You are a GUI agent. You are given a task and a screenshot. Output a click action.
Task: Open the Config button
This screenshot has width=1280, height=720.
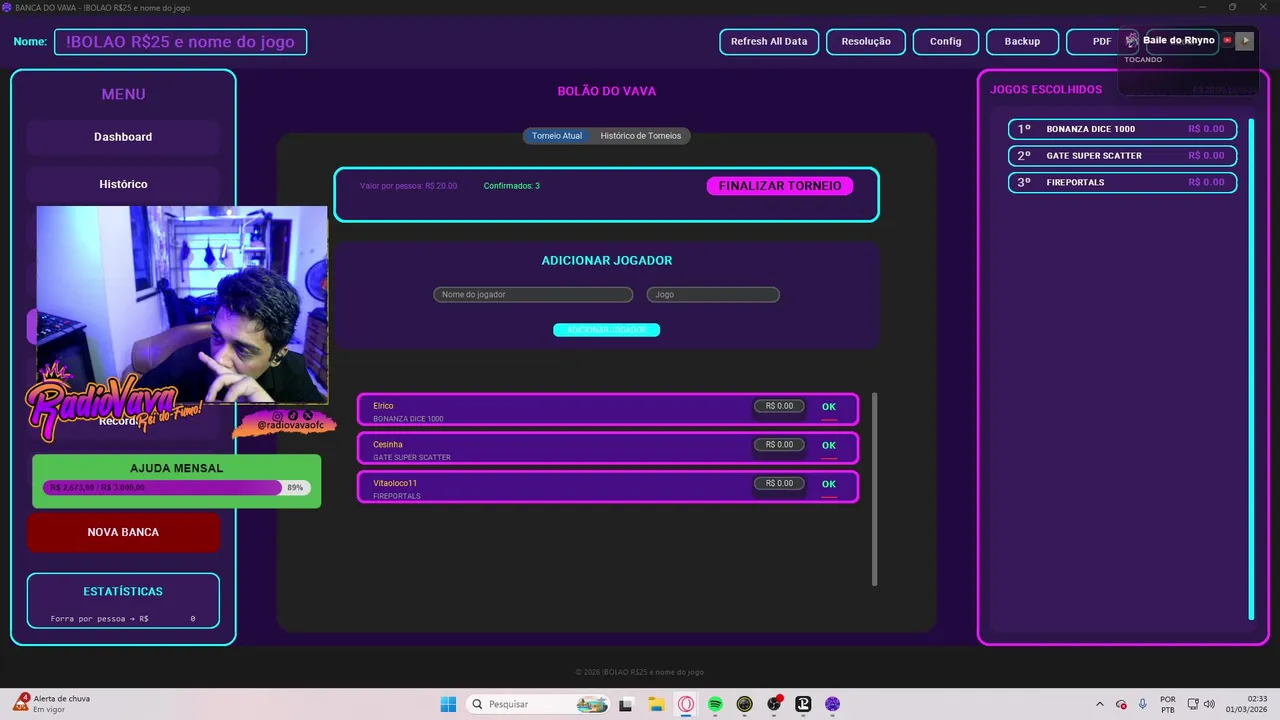tap(945, 41)
